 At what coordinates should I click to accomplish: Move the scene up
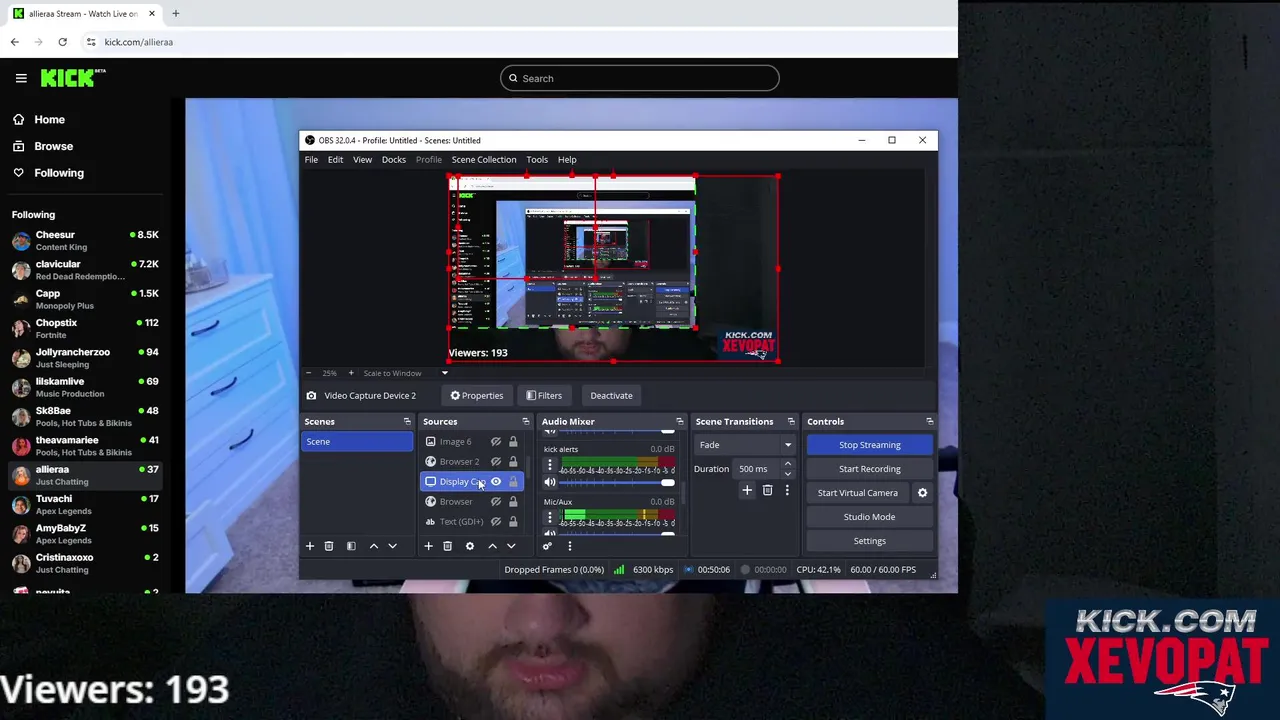coord(374,546)
